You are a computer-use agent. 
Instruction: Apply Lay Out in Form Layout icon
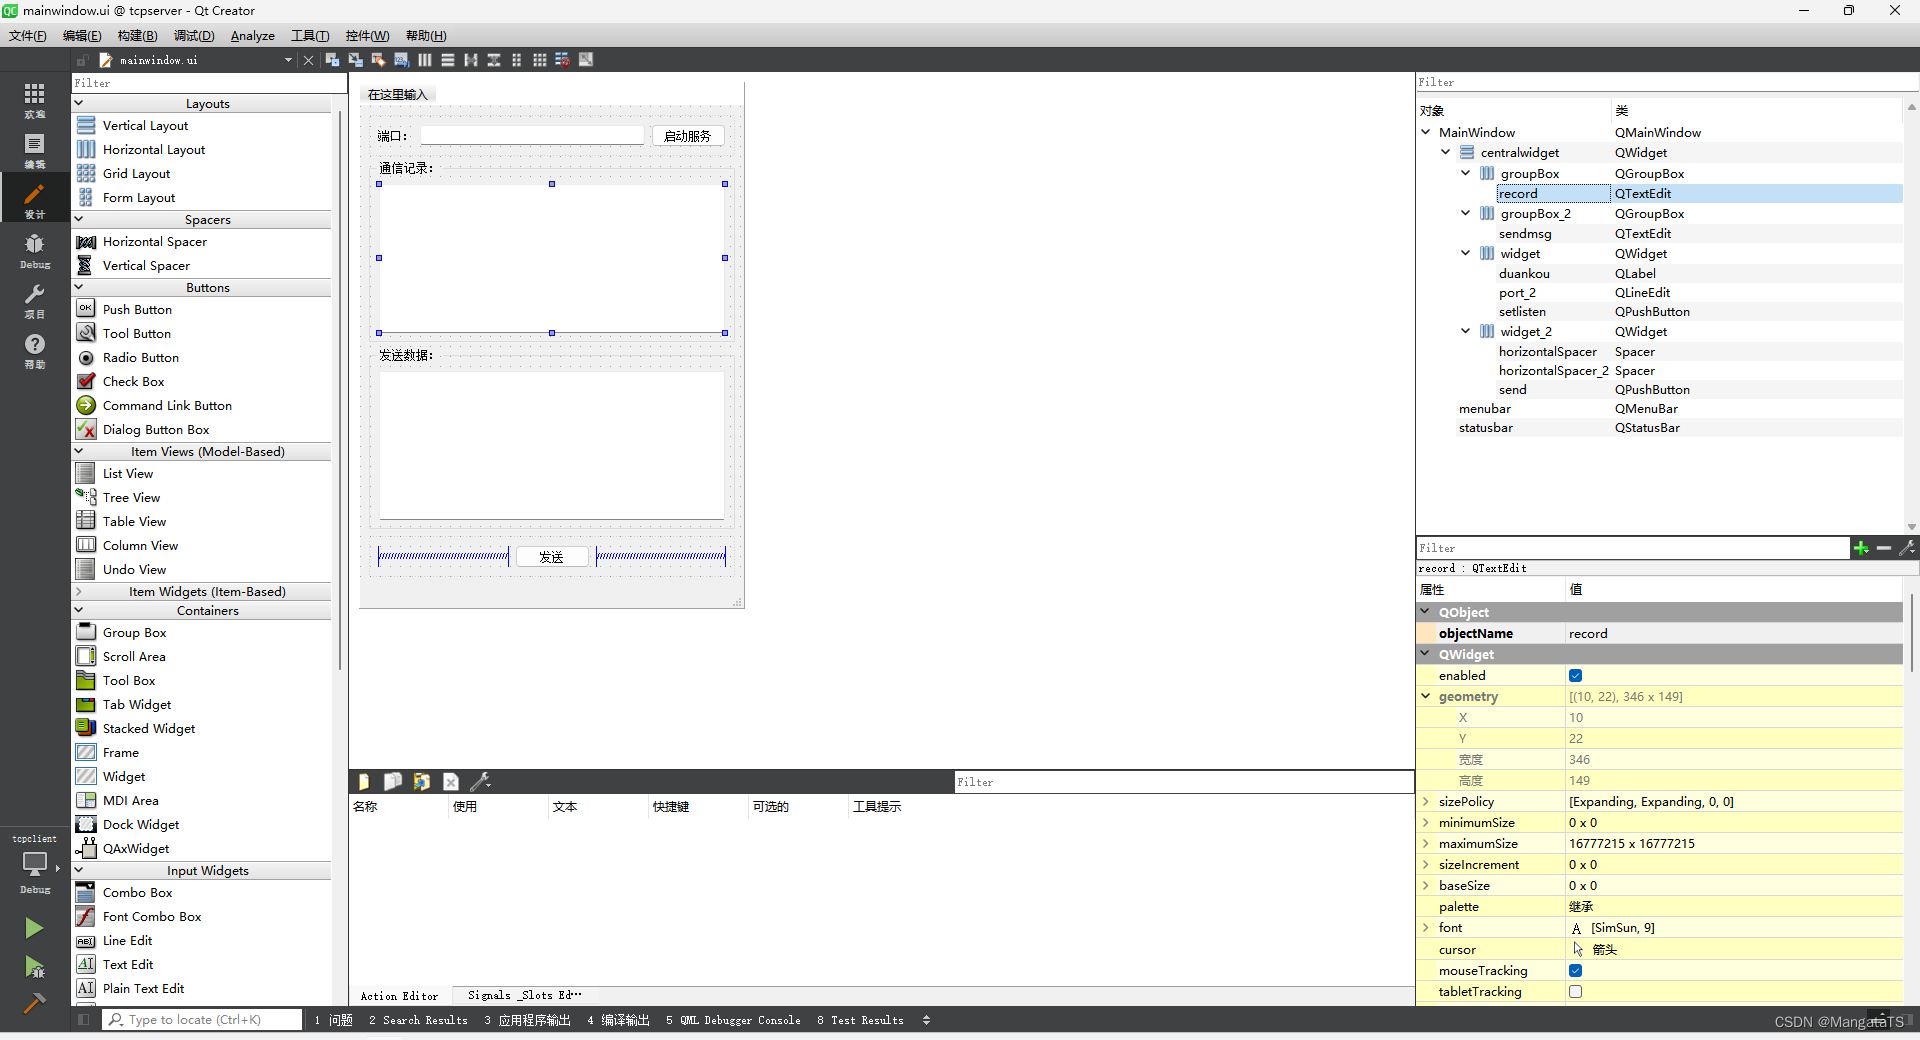(517, 60)
